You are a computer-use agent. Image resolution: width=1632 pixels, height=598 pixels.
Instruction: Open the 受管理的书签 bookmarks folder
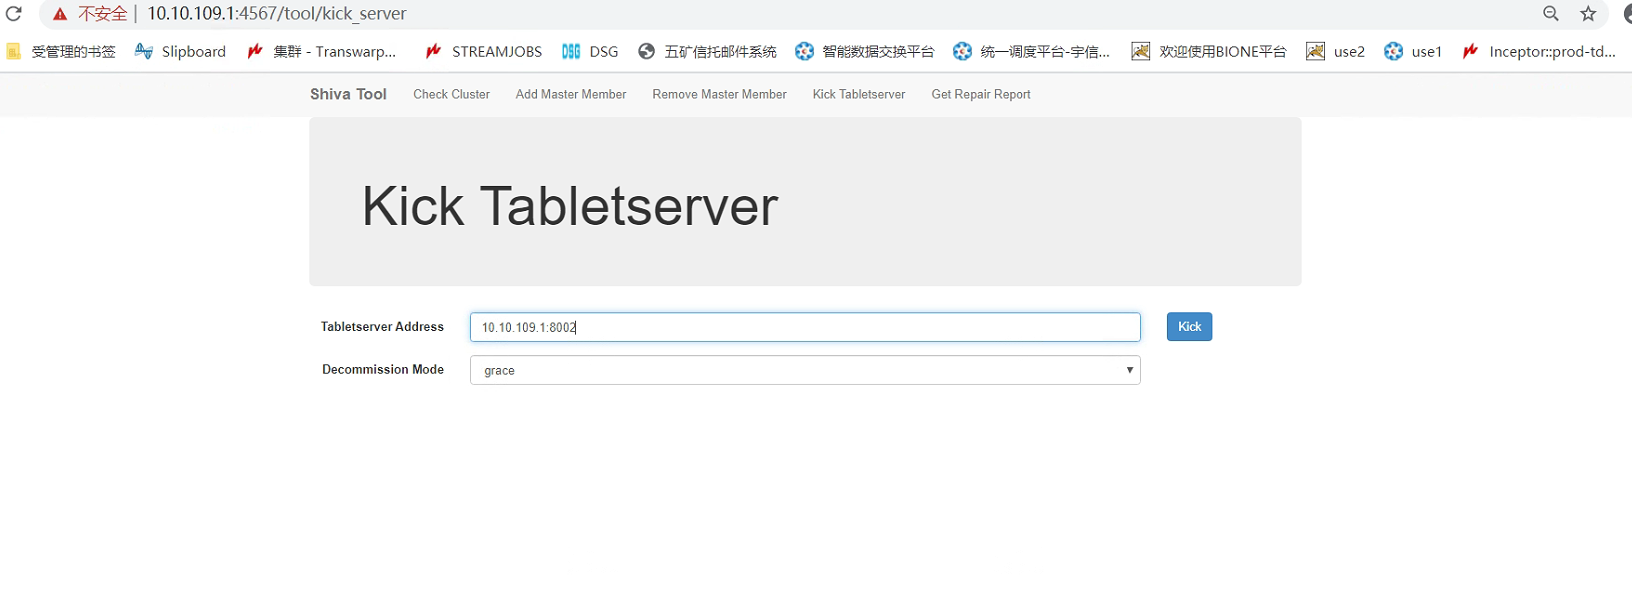(61, 52)
